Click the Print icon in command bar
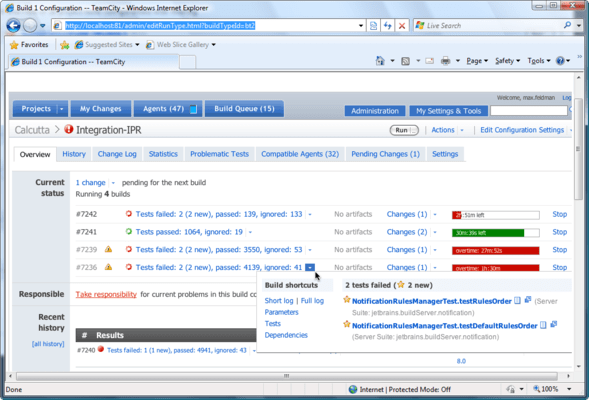The image size is (589, 400). pyautogui.click(x=445, y=61)
